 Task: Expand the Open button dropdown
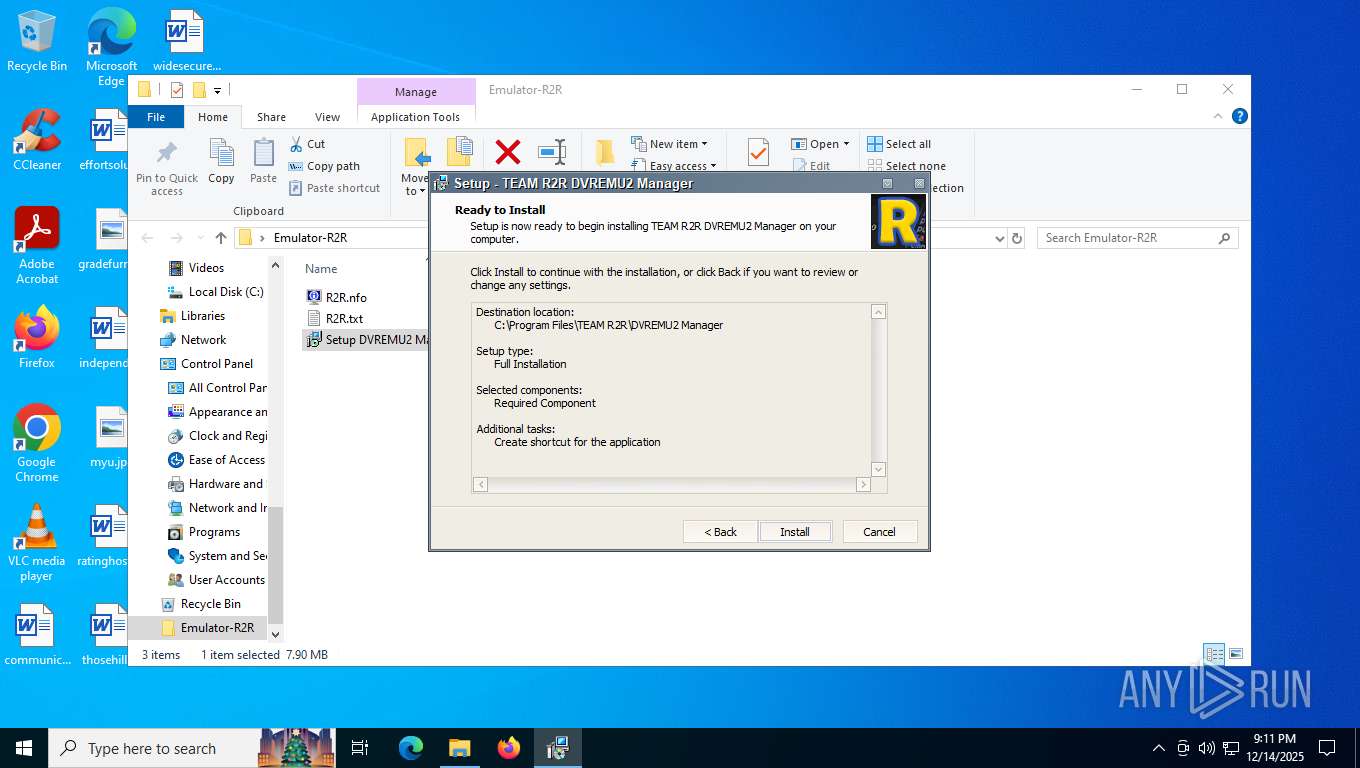coord(846,144)
